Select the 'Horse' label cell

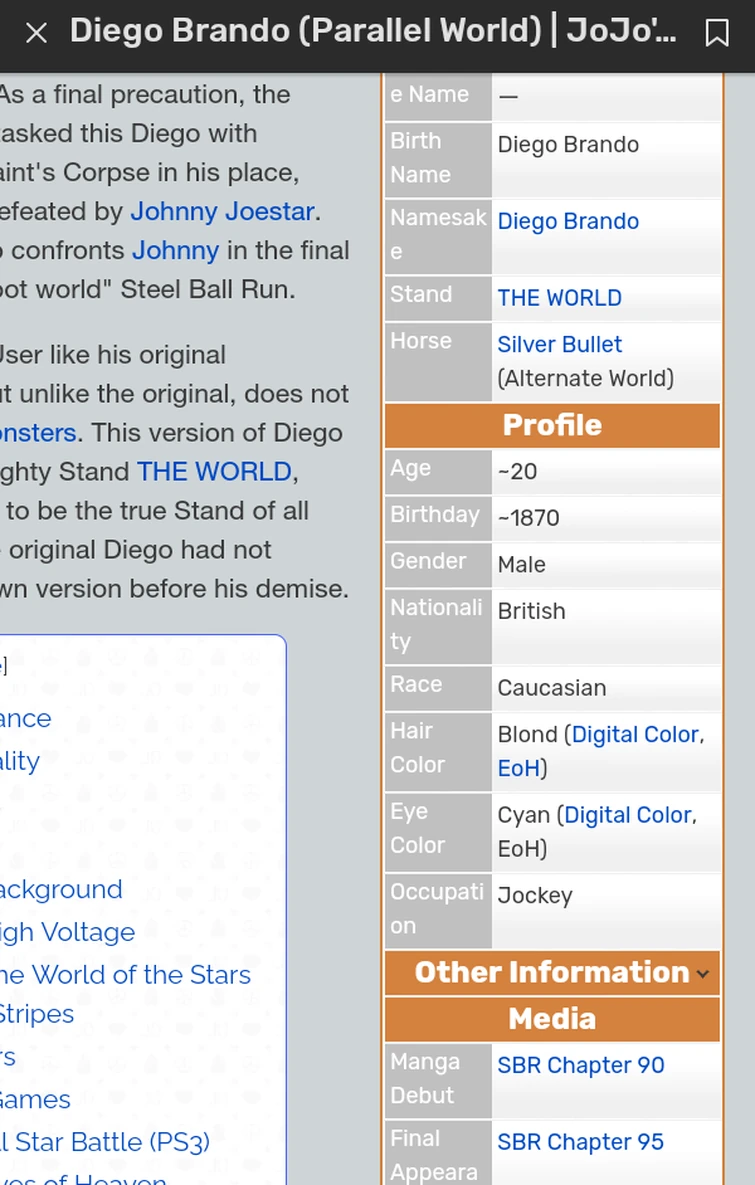(438, 361)
